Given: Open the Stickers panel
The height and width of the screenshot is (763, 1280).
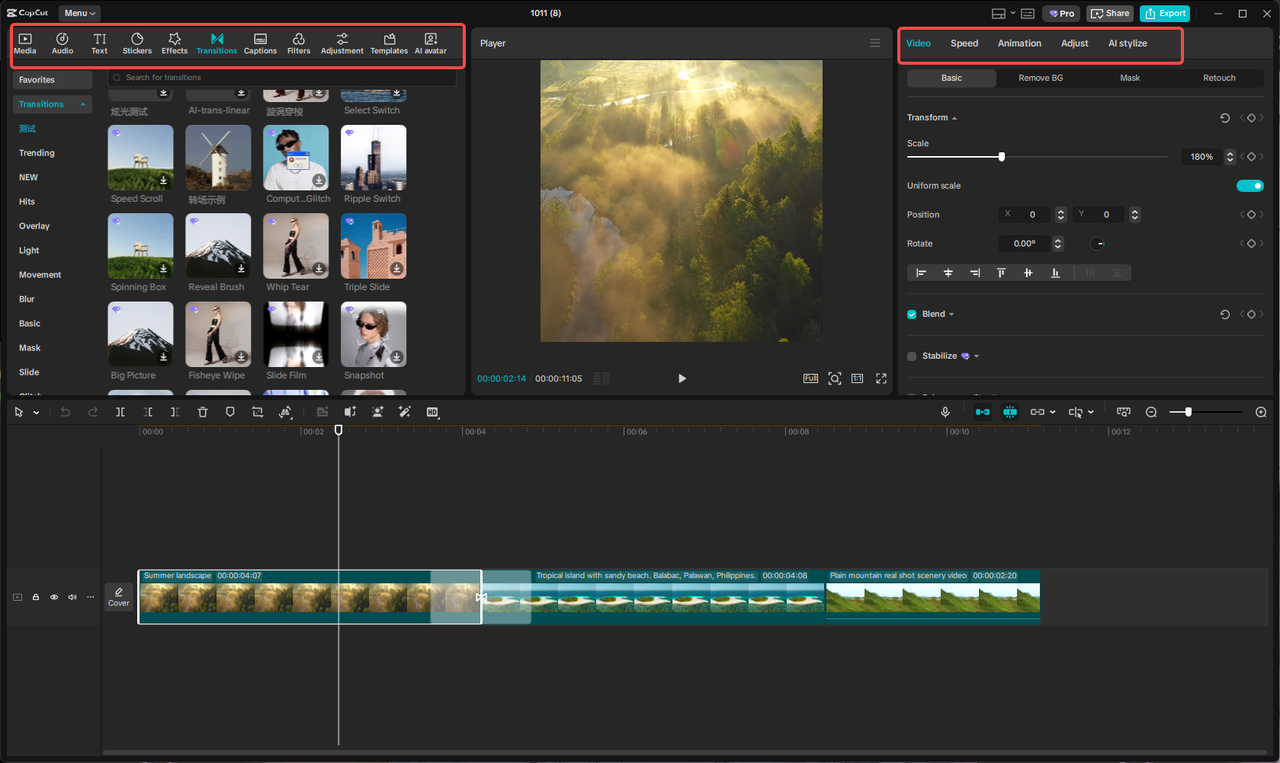Looking at the screenshot, I should (136, 43).
